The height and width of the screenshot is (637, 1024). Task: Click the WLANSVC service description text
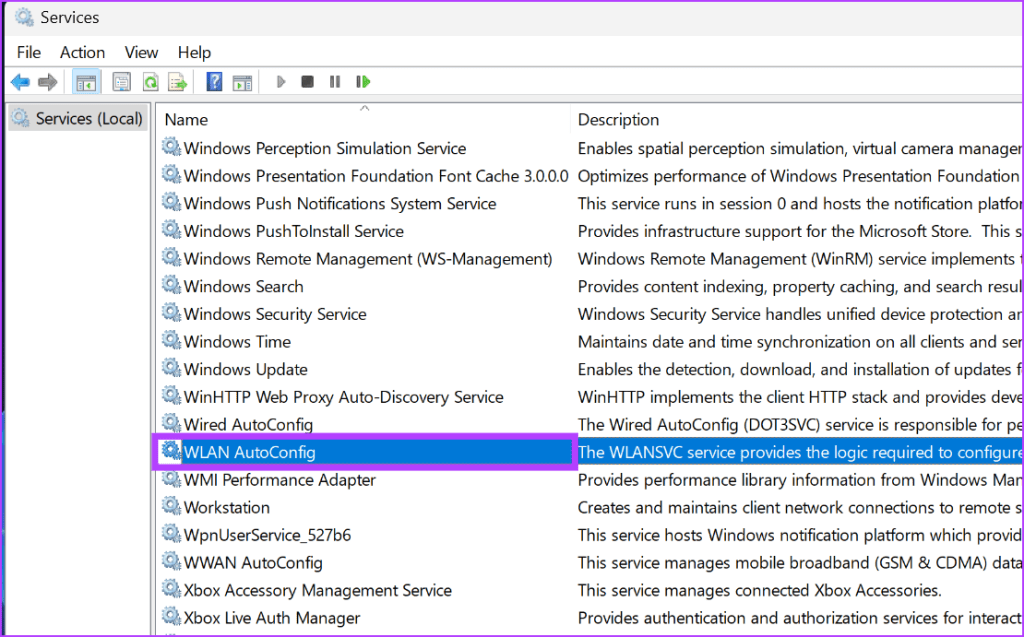(x=800, y=452)
